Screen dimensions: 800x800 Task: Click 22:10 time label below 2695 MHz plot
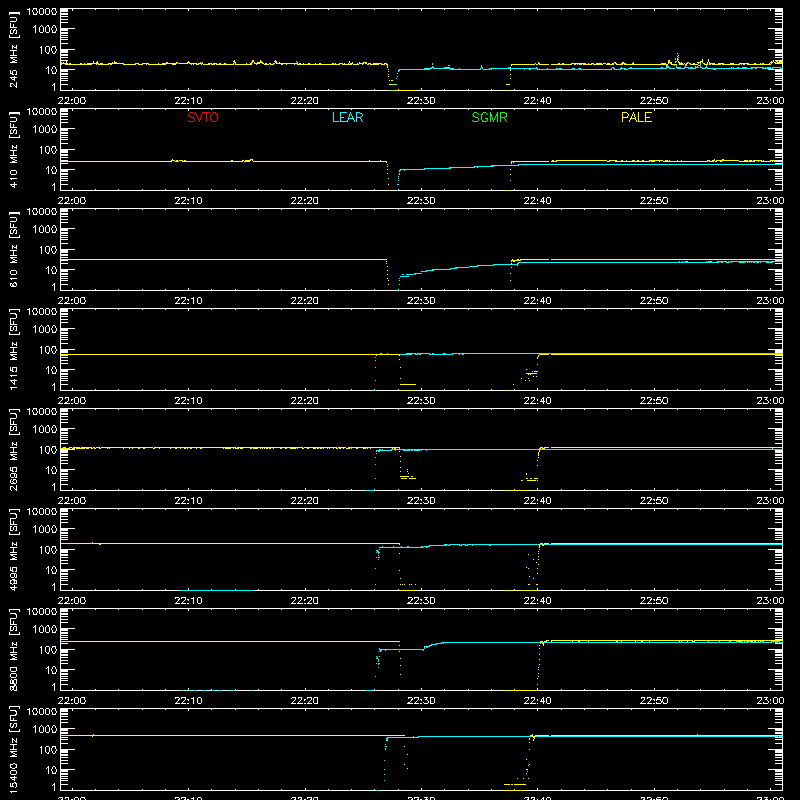(188, 501)
